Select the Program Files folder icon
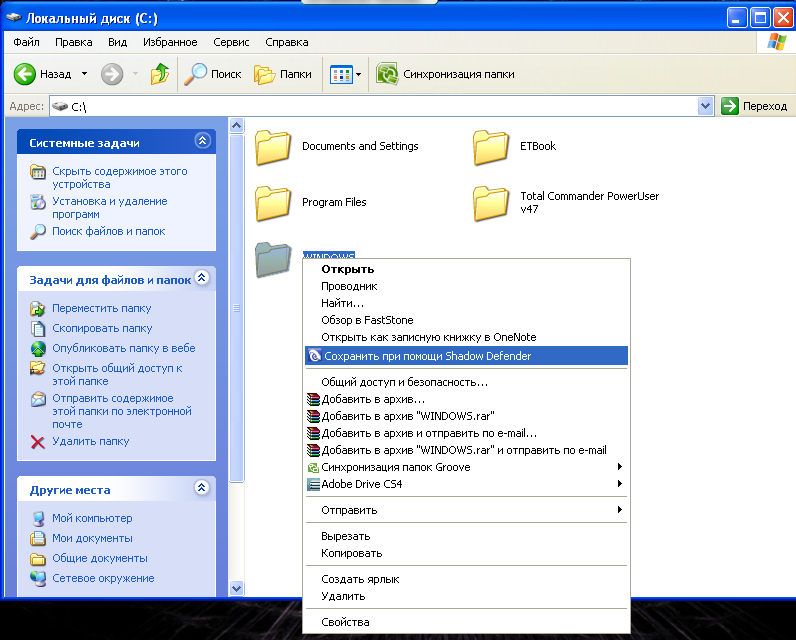Viewport: 796px width, 640px height. 273,203
